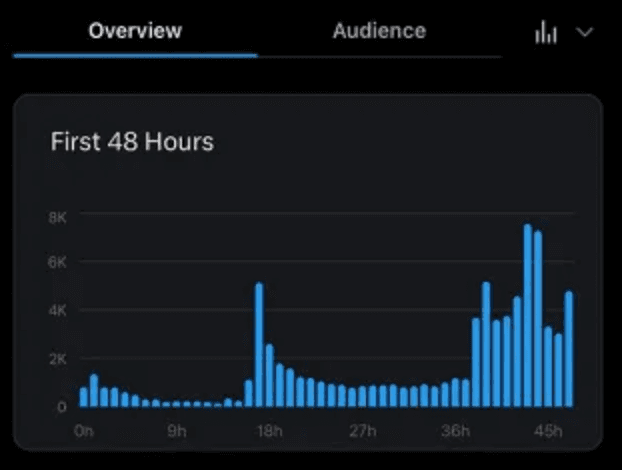
Task: Click the 45h label on the x-axis
Action: 548,432
